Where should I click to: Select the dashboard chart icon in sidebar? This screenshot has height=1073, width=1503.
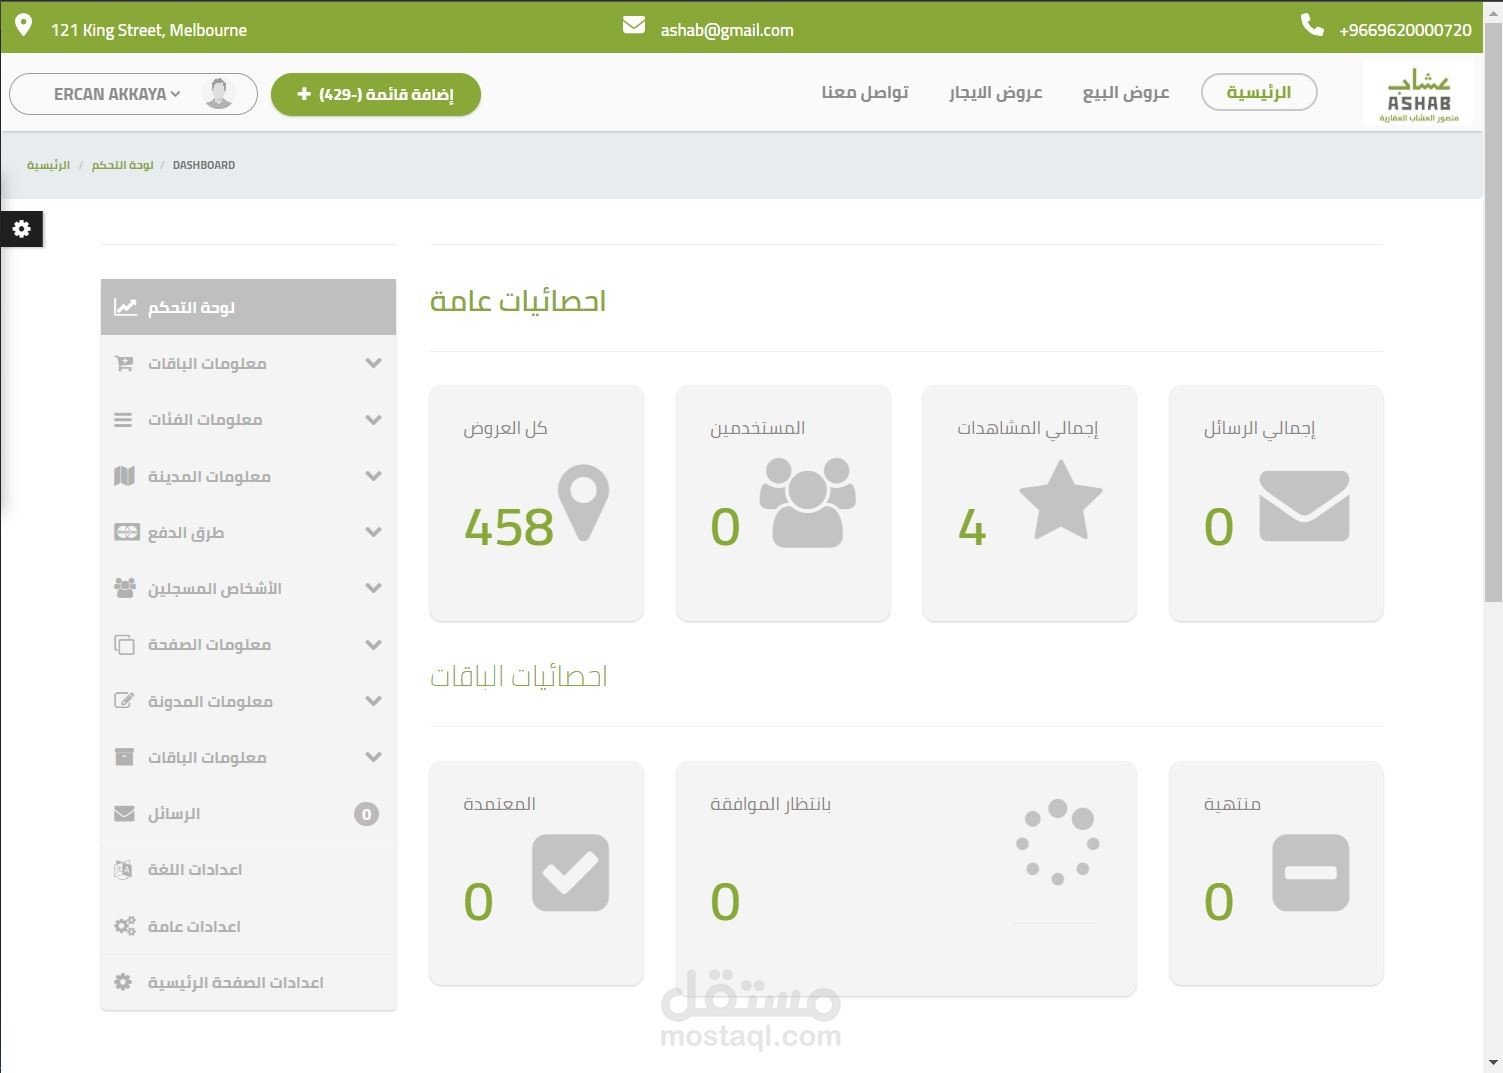(x=126, y=306)
